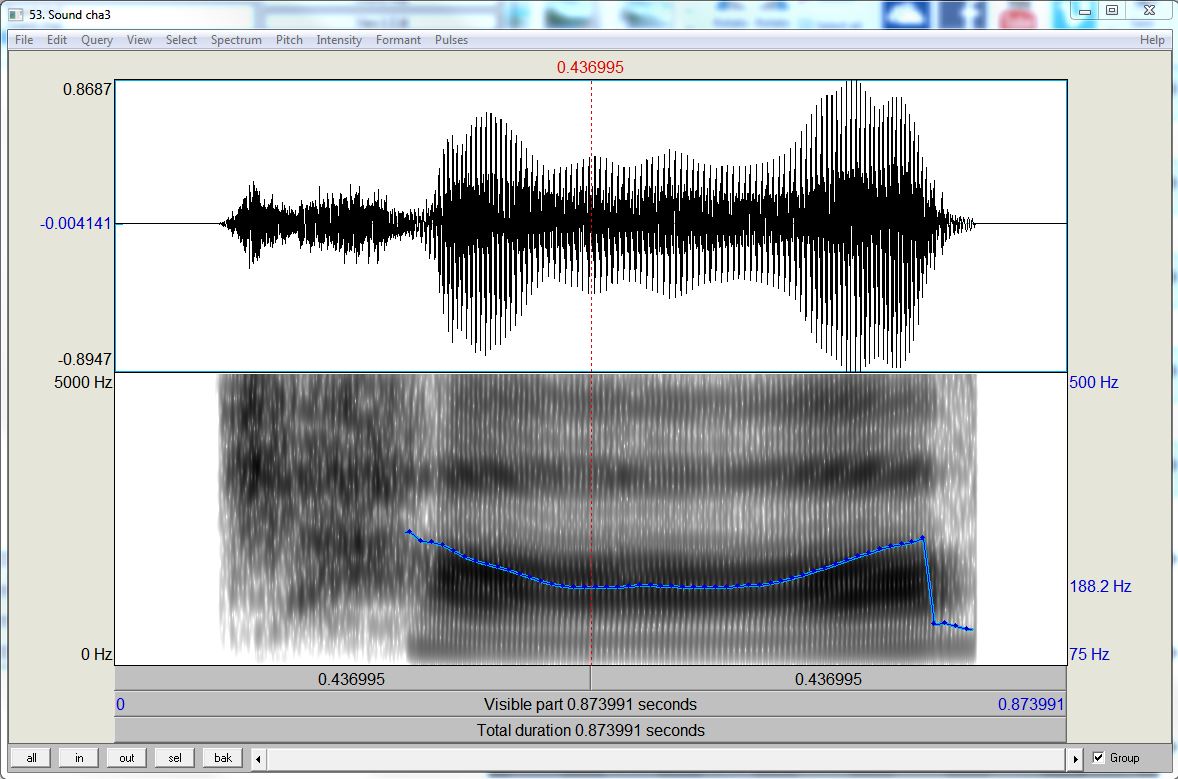Click the scrollbar right arrow

[x=1075, y=759]
